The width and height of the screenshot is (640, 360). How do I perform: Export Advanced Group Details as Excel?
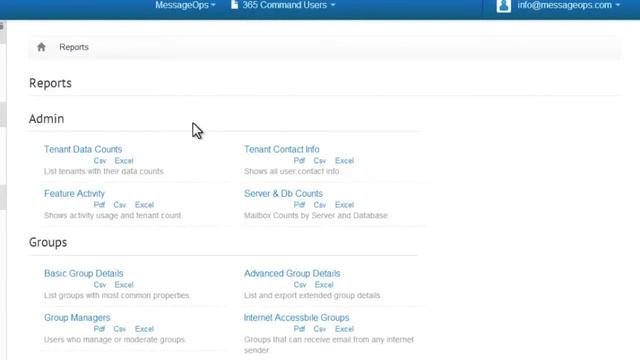(x=324, y=285)
